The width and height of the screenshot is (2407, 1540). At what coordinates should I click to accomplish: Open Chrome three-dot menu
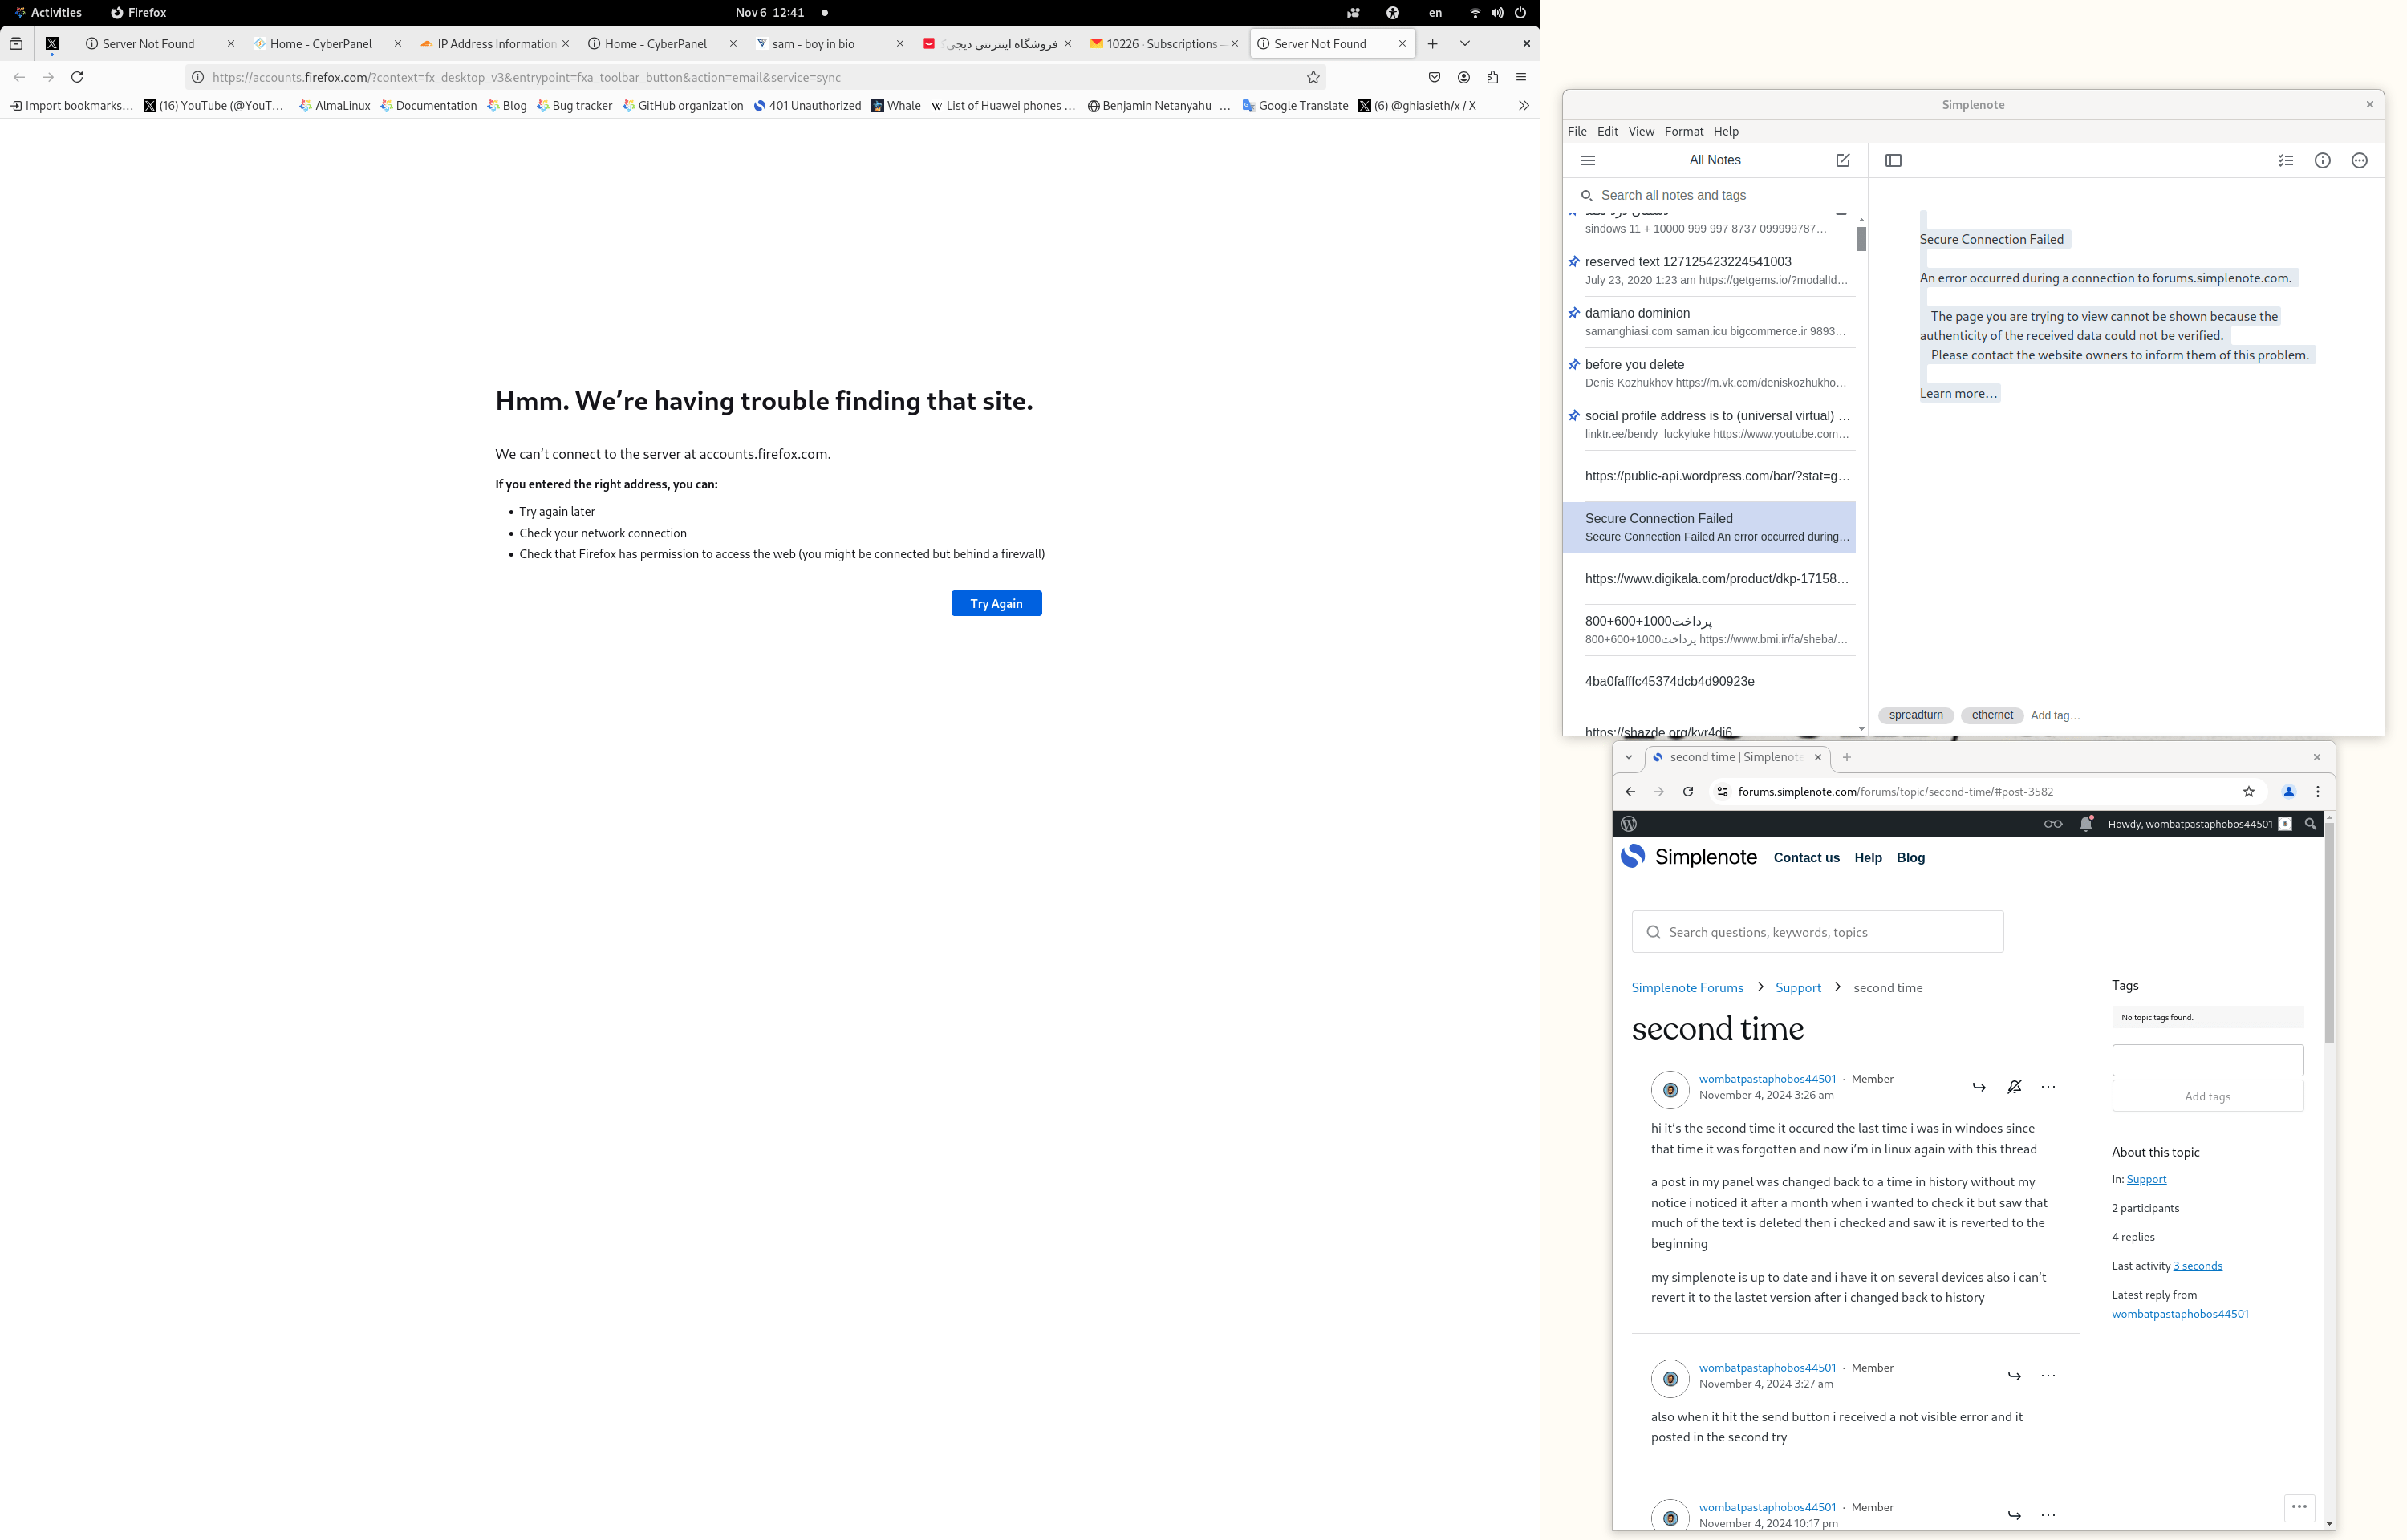pyautogui.click(x=2317, y=792)
